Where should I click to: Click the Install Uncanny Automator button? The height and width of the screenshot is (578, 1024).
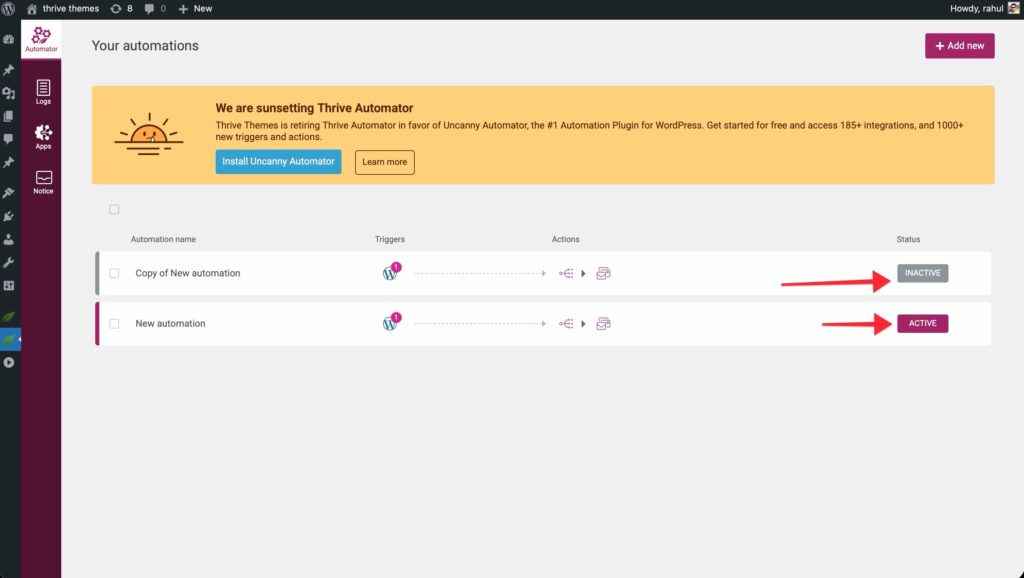278,162
